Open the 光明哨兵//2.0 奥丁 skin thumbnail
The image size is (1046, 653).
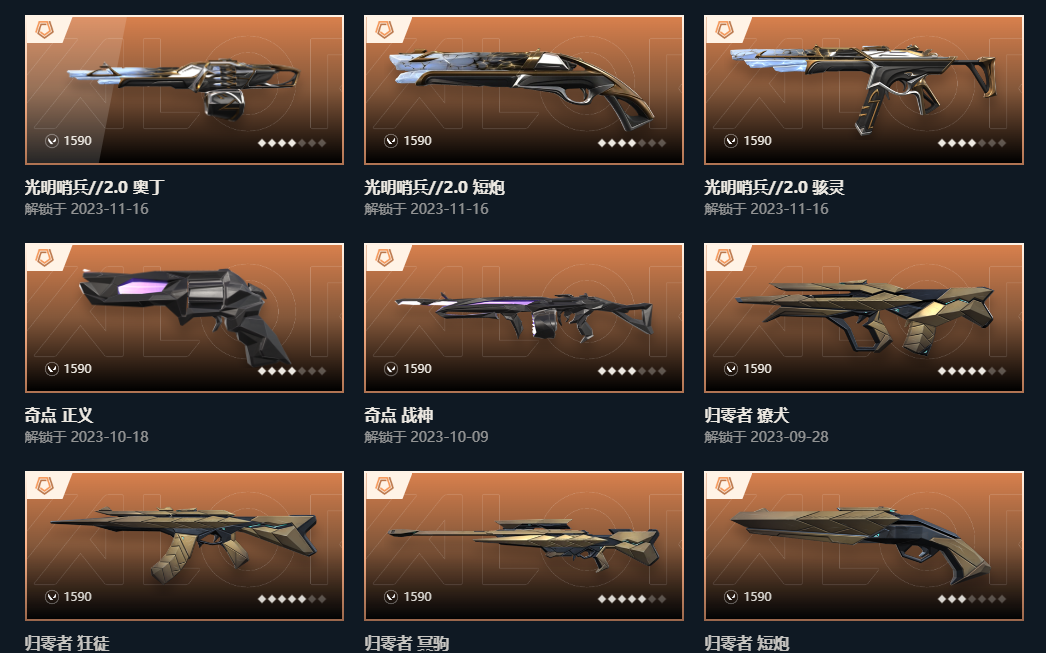[184, 90]
